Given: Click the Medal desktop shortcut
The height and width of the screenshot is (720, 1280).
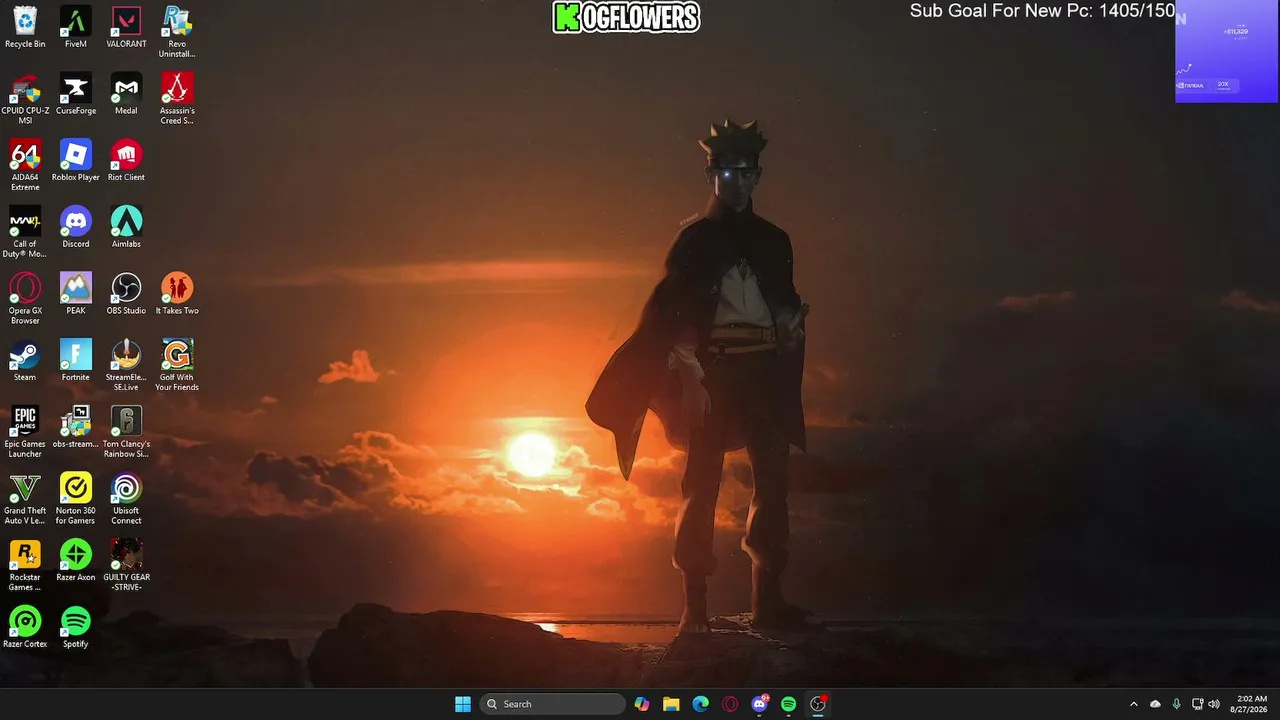Looking at the screenshot, I should (126, 94).
